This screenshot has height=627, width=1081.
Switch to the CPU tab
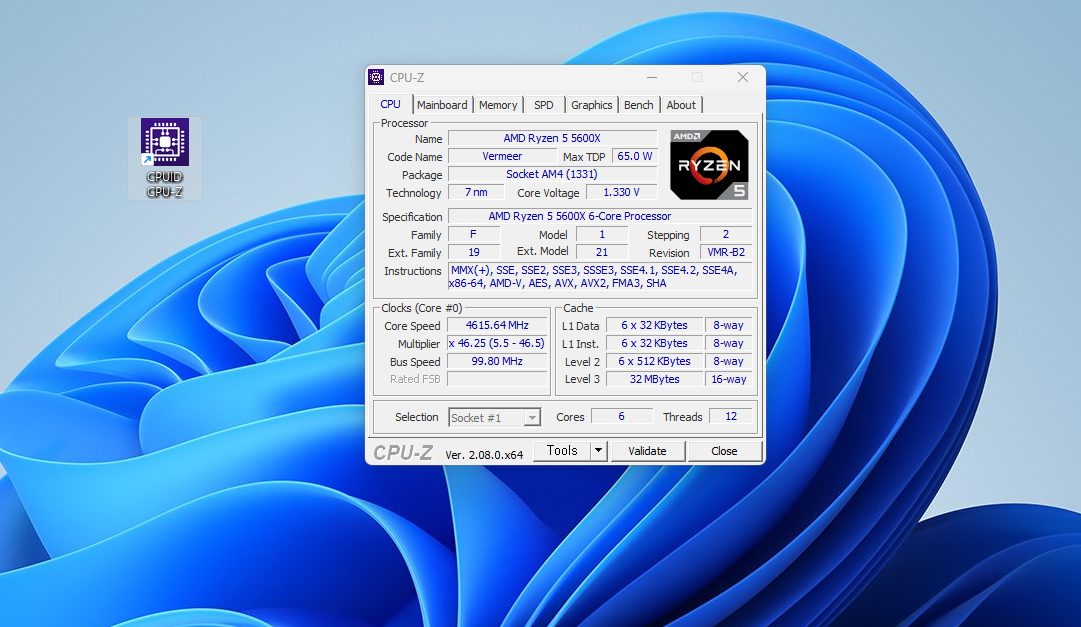tap(390, 104)
